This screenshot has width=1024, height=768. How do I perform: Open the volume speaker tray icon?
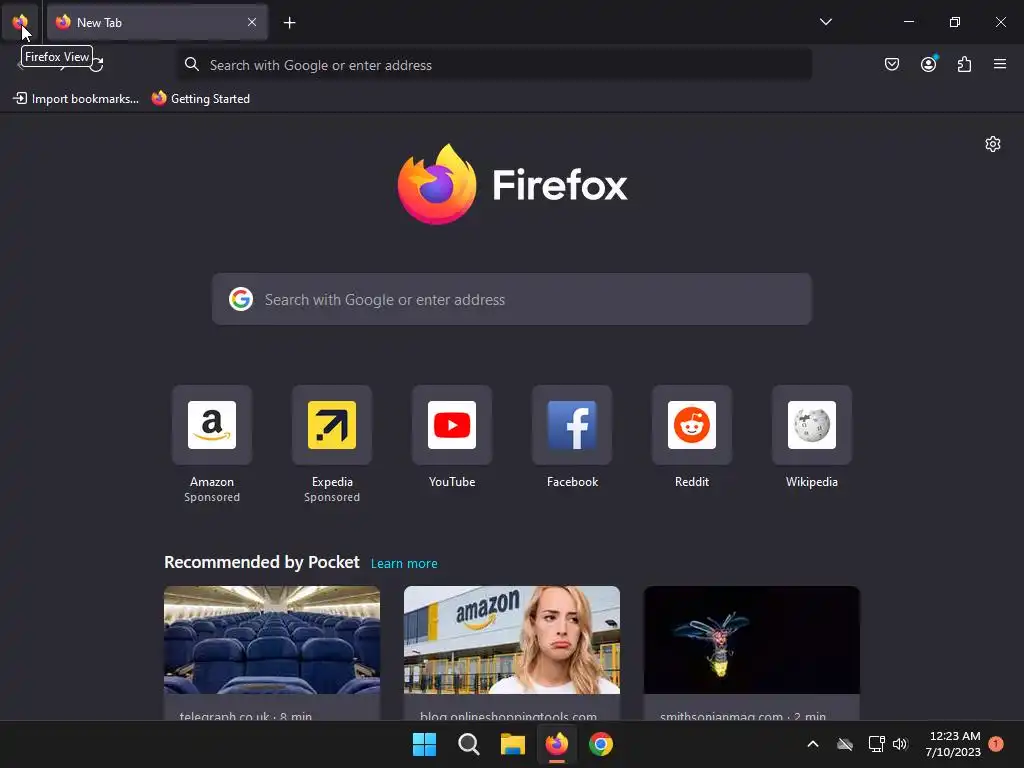point(900,744)
